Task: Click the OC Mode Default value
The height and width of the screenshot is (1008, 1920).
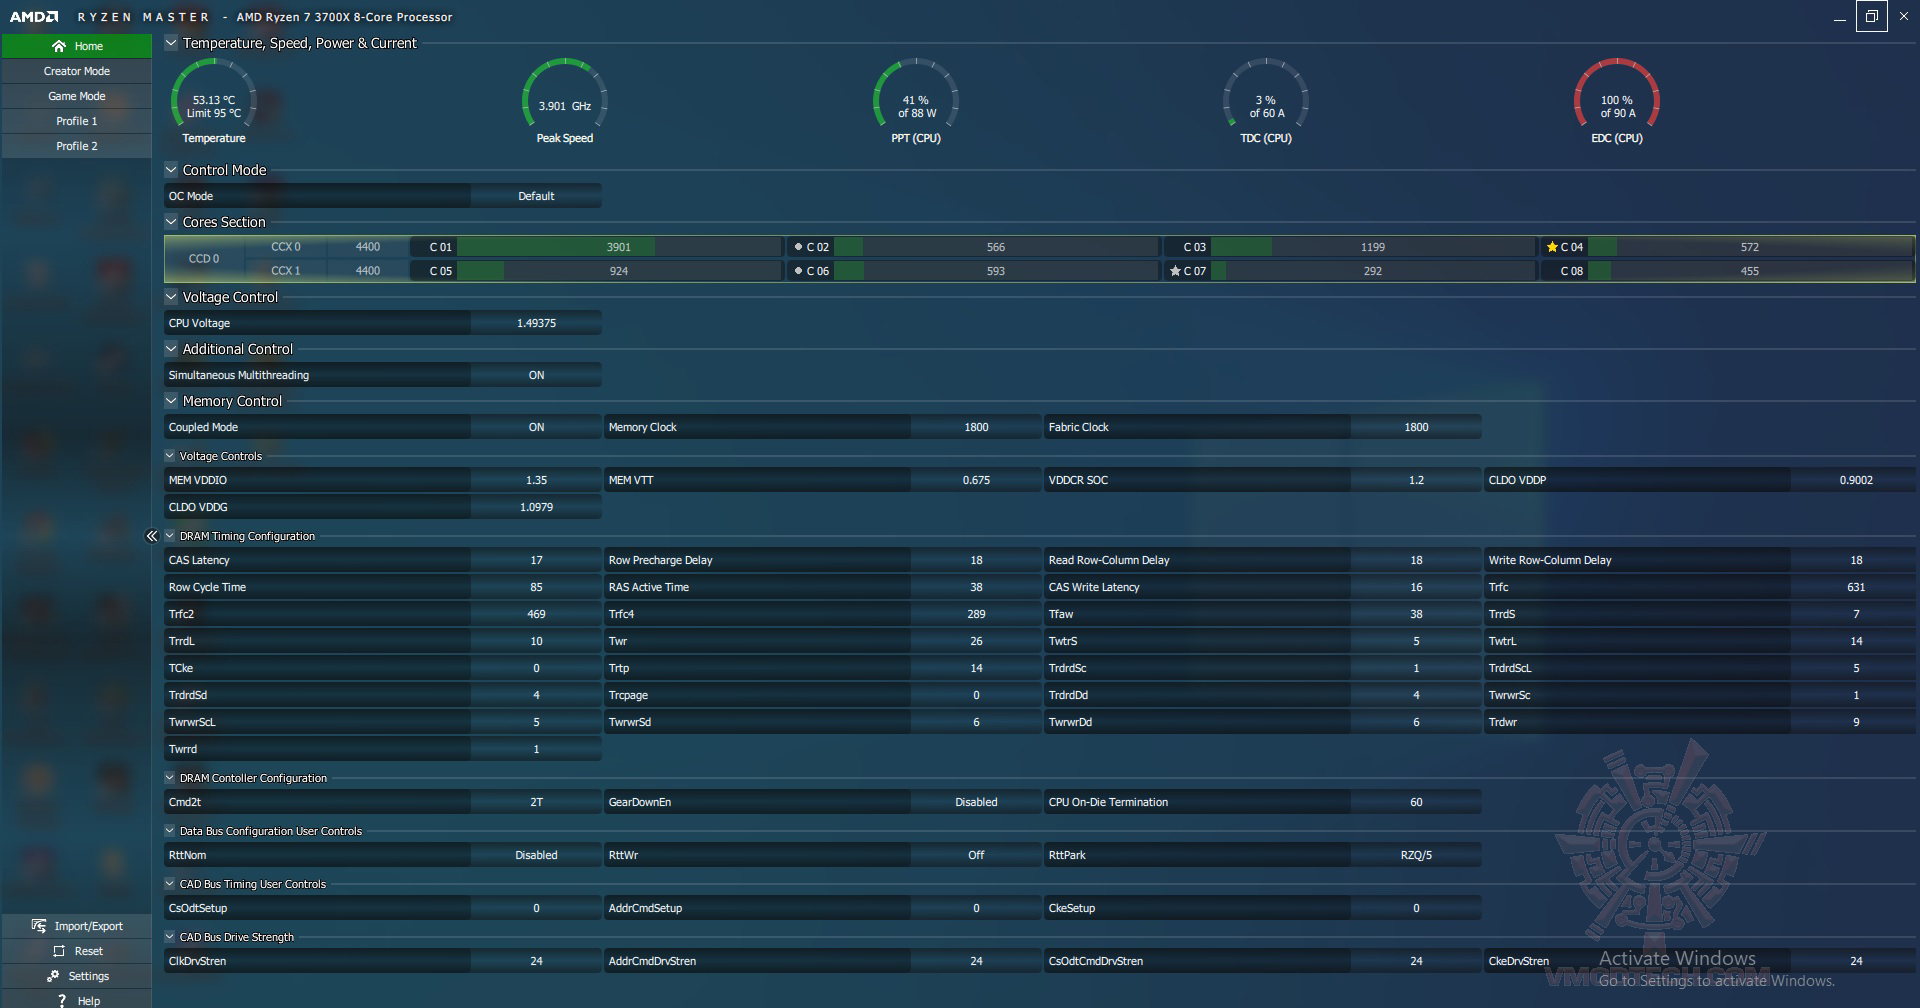Action: 536,196
